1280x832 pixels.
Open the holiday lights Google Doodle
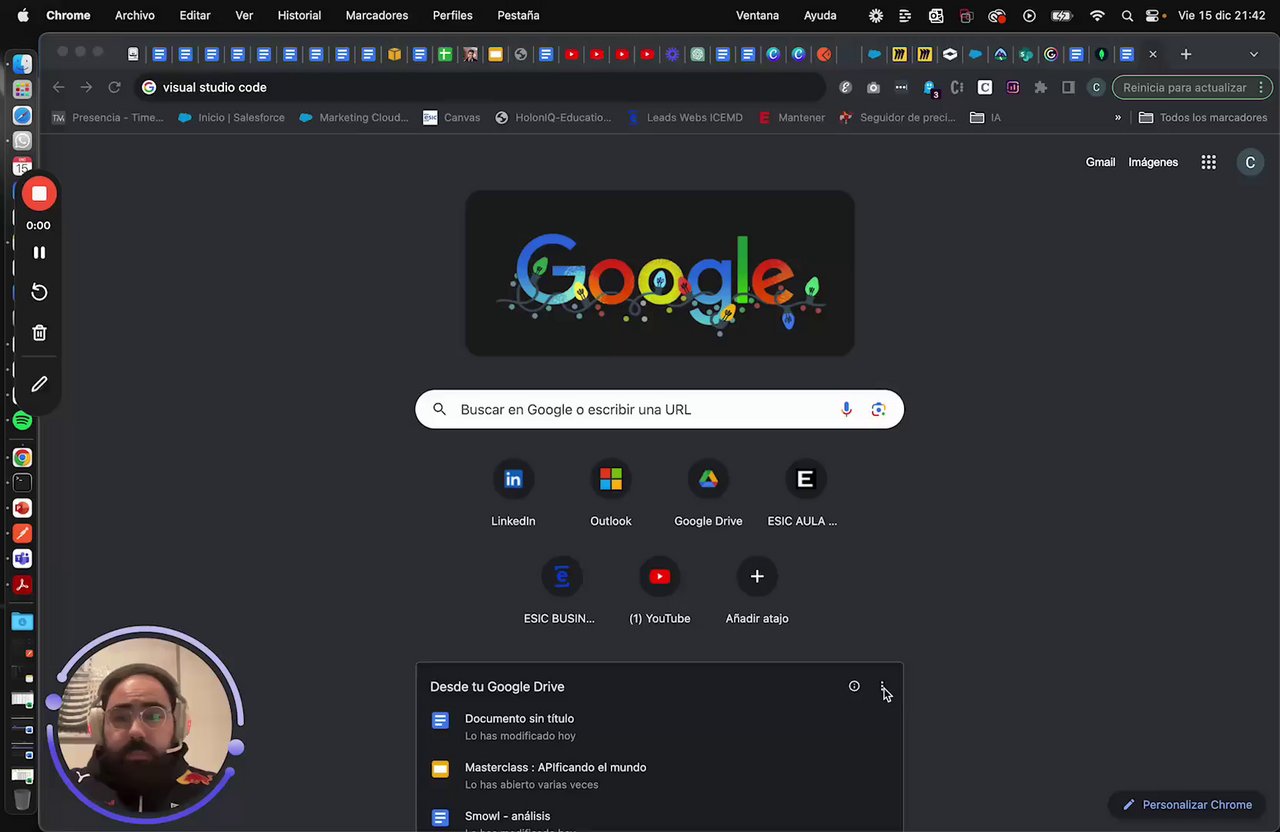[x=660, y=273]
